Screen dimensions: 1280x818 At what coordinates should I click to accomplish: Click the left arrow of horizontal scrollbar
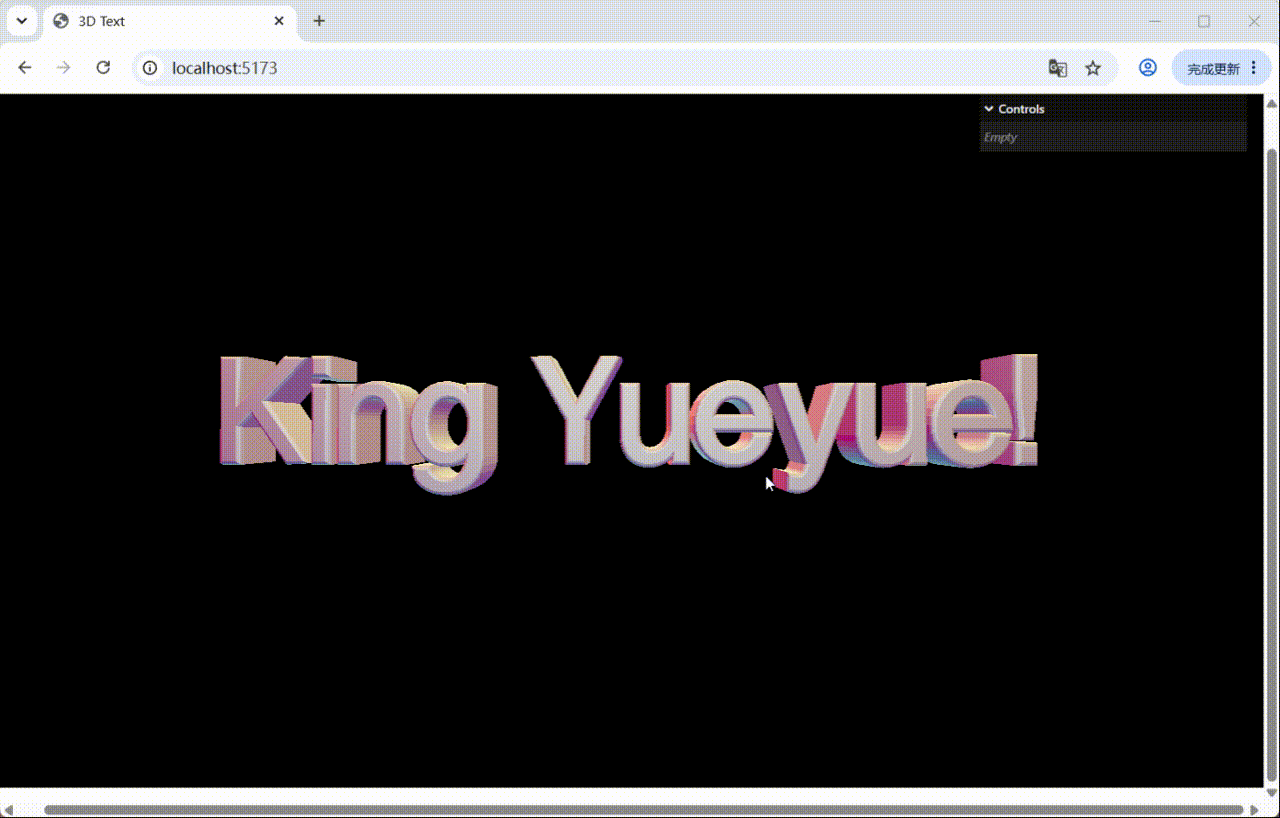coord(10,810)
